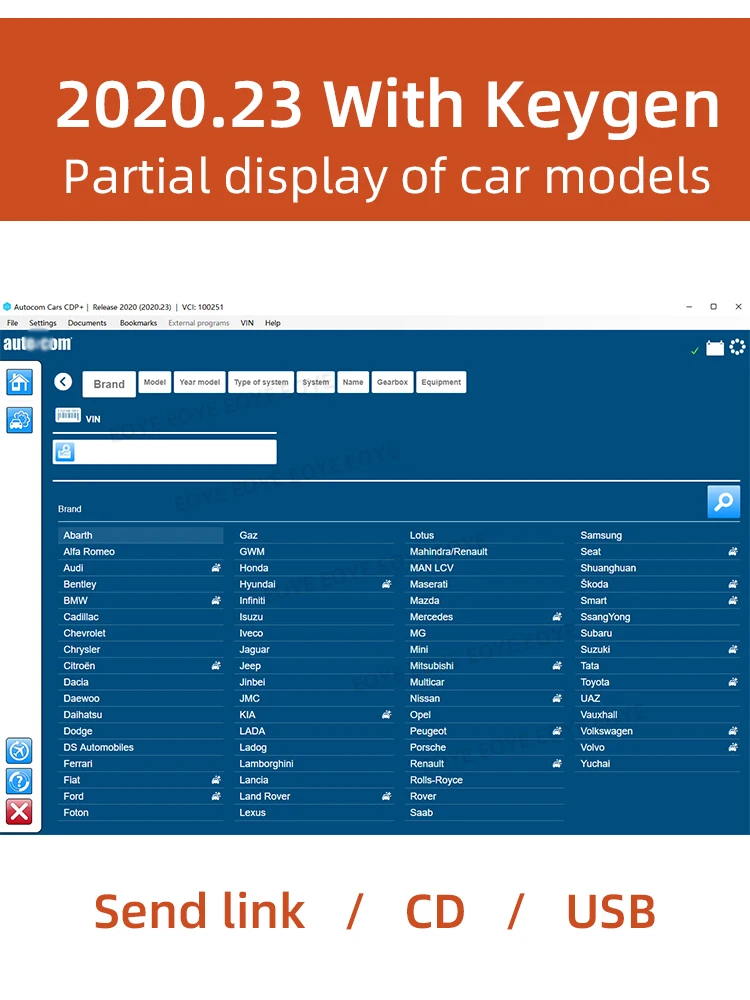This screenshot has width=750, height=1000.
Task: Open the Help menu
Action: (x=273, y=323)
